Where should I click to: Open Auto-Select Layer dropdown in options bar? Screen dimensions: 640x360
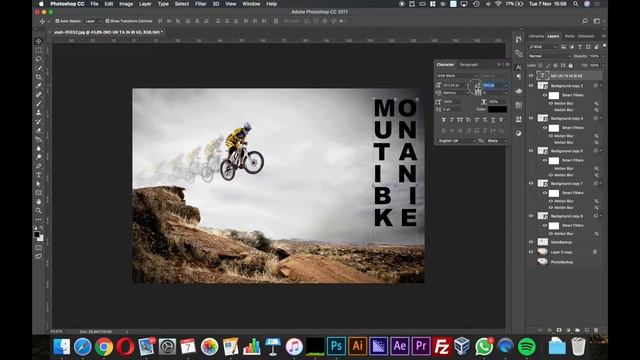(93, 21)
